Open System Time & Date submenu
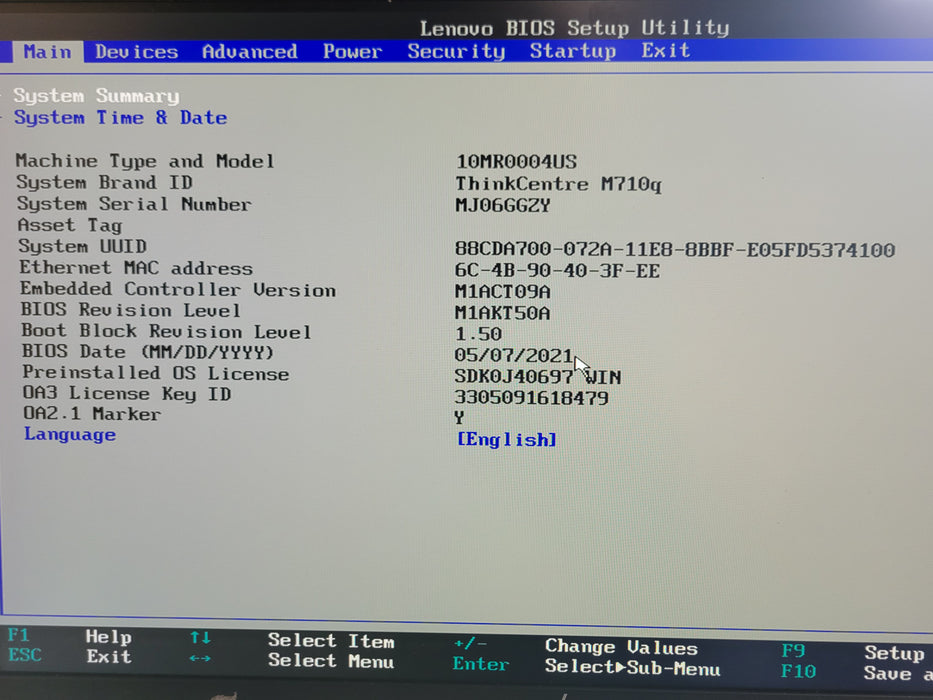933x700 pixels. click(x=120, y=117)
